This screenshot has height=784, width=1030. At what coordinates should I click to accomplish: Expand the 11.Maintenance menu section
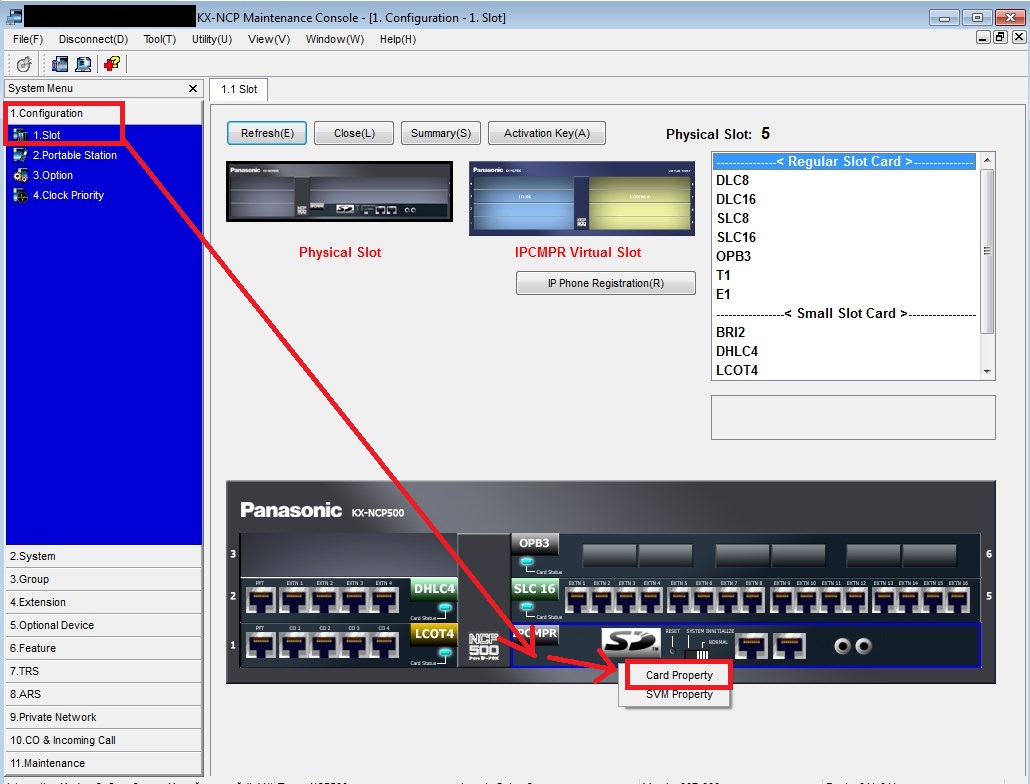pos(103,763)
